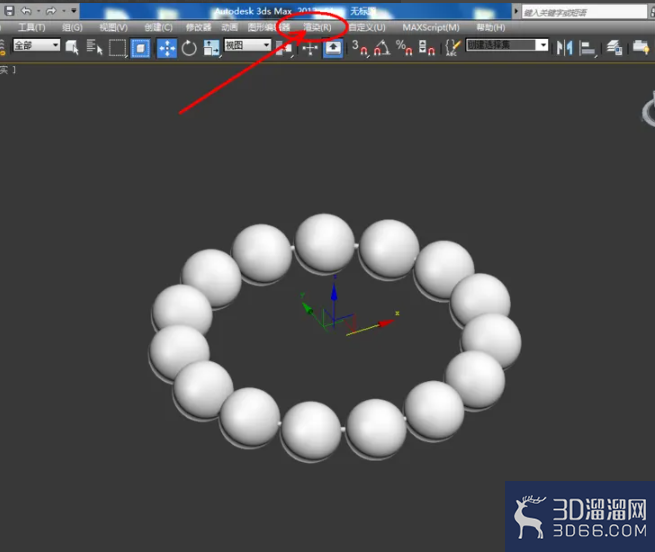Open the 修改器 menu
Screen dimensions: 655x552
[x=198, y=28]
